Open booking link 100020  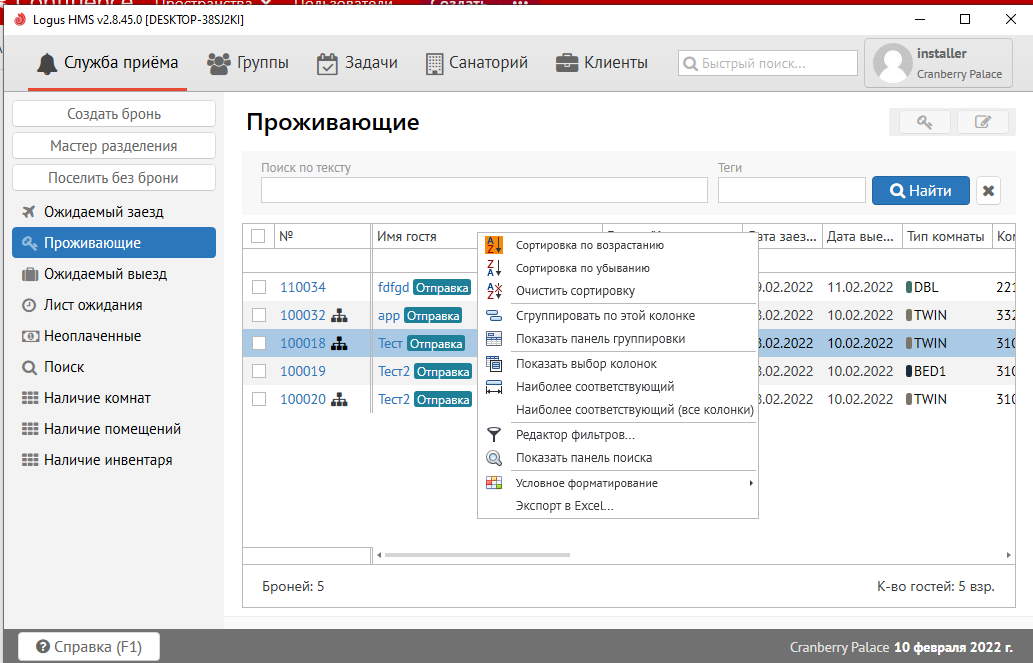(303, 399)
